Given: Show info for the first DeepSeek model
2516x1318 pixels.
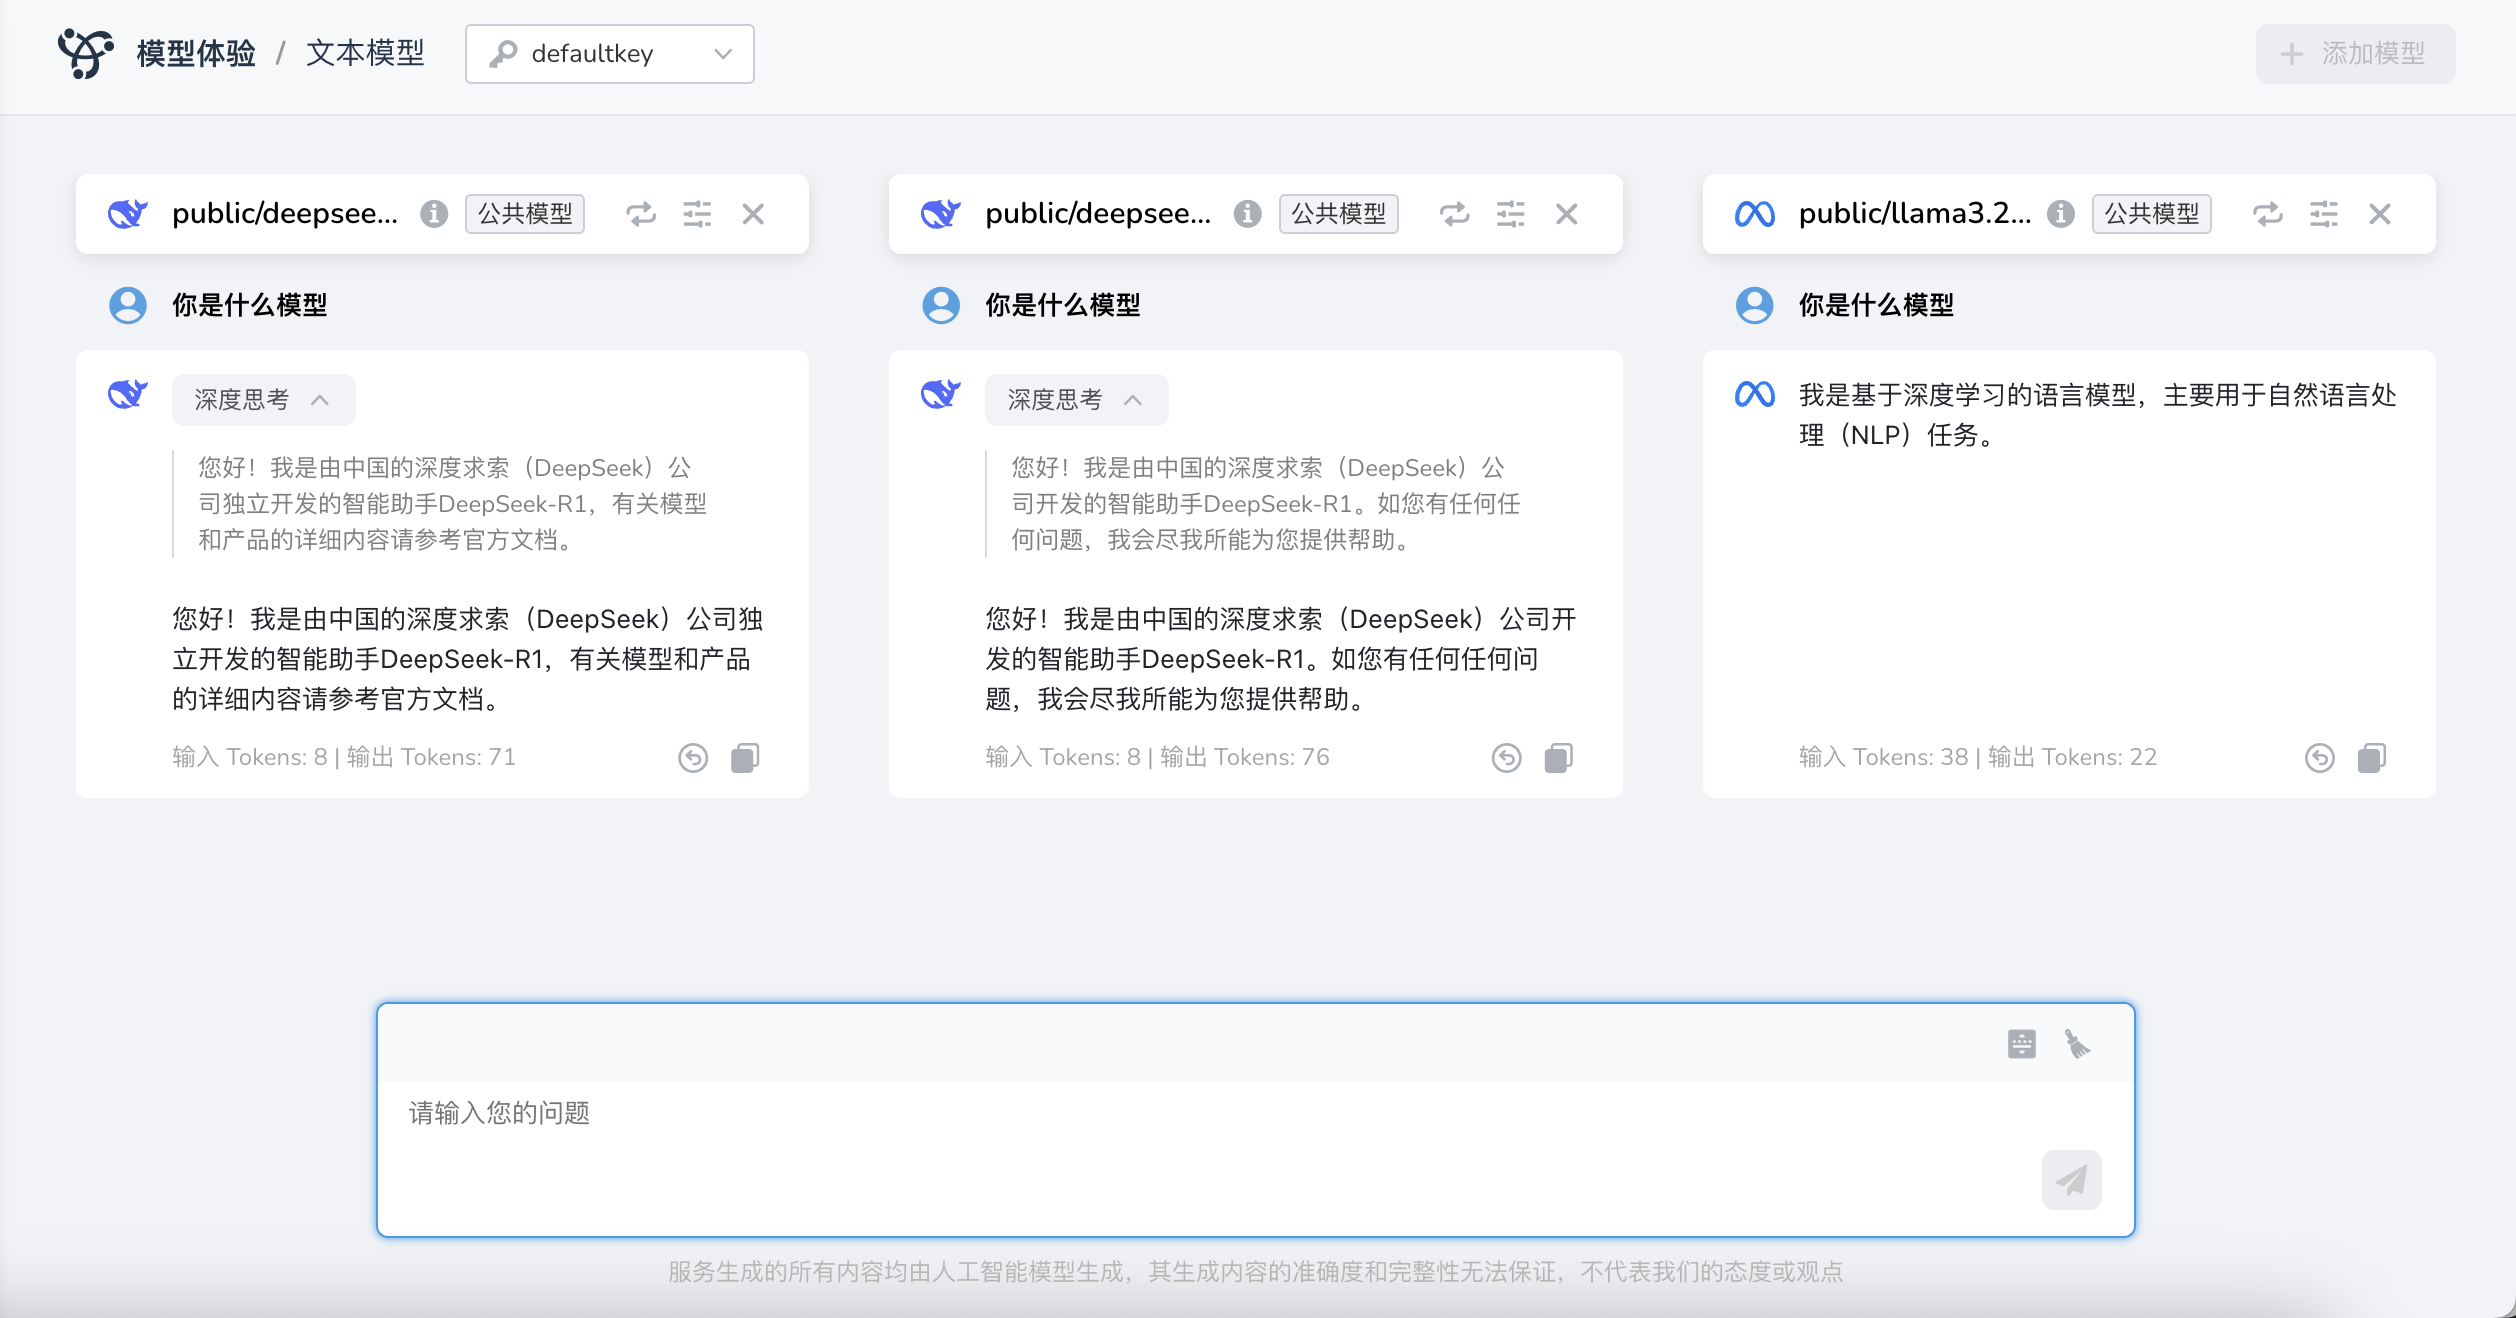Looking at the screenshot, I should (x=433, y=214).
